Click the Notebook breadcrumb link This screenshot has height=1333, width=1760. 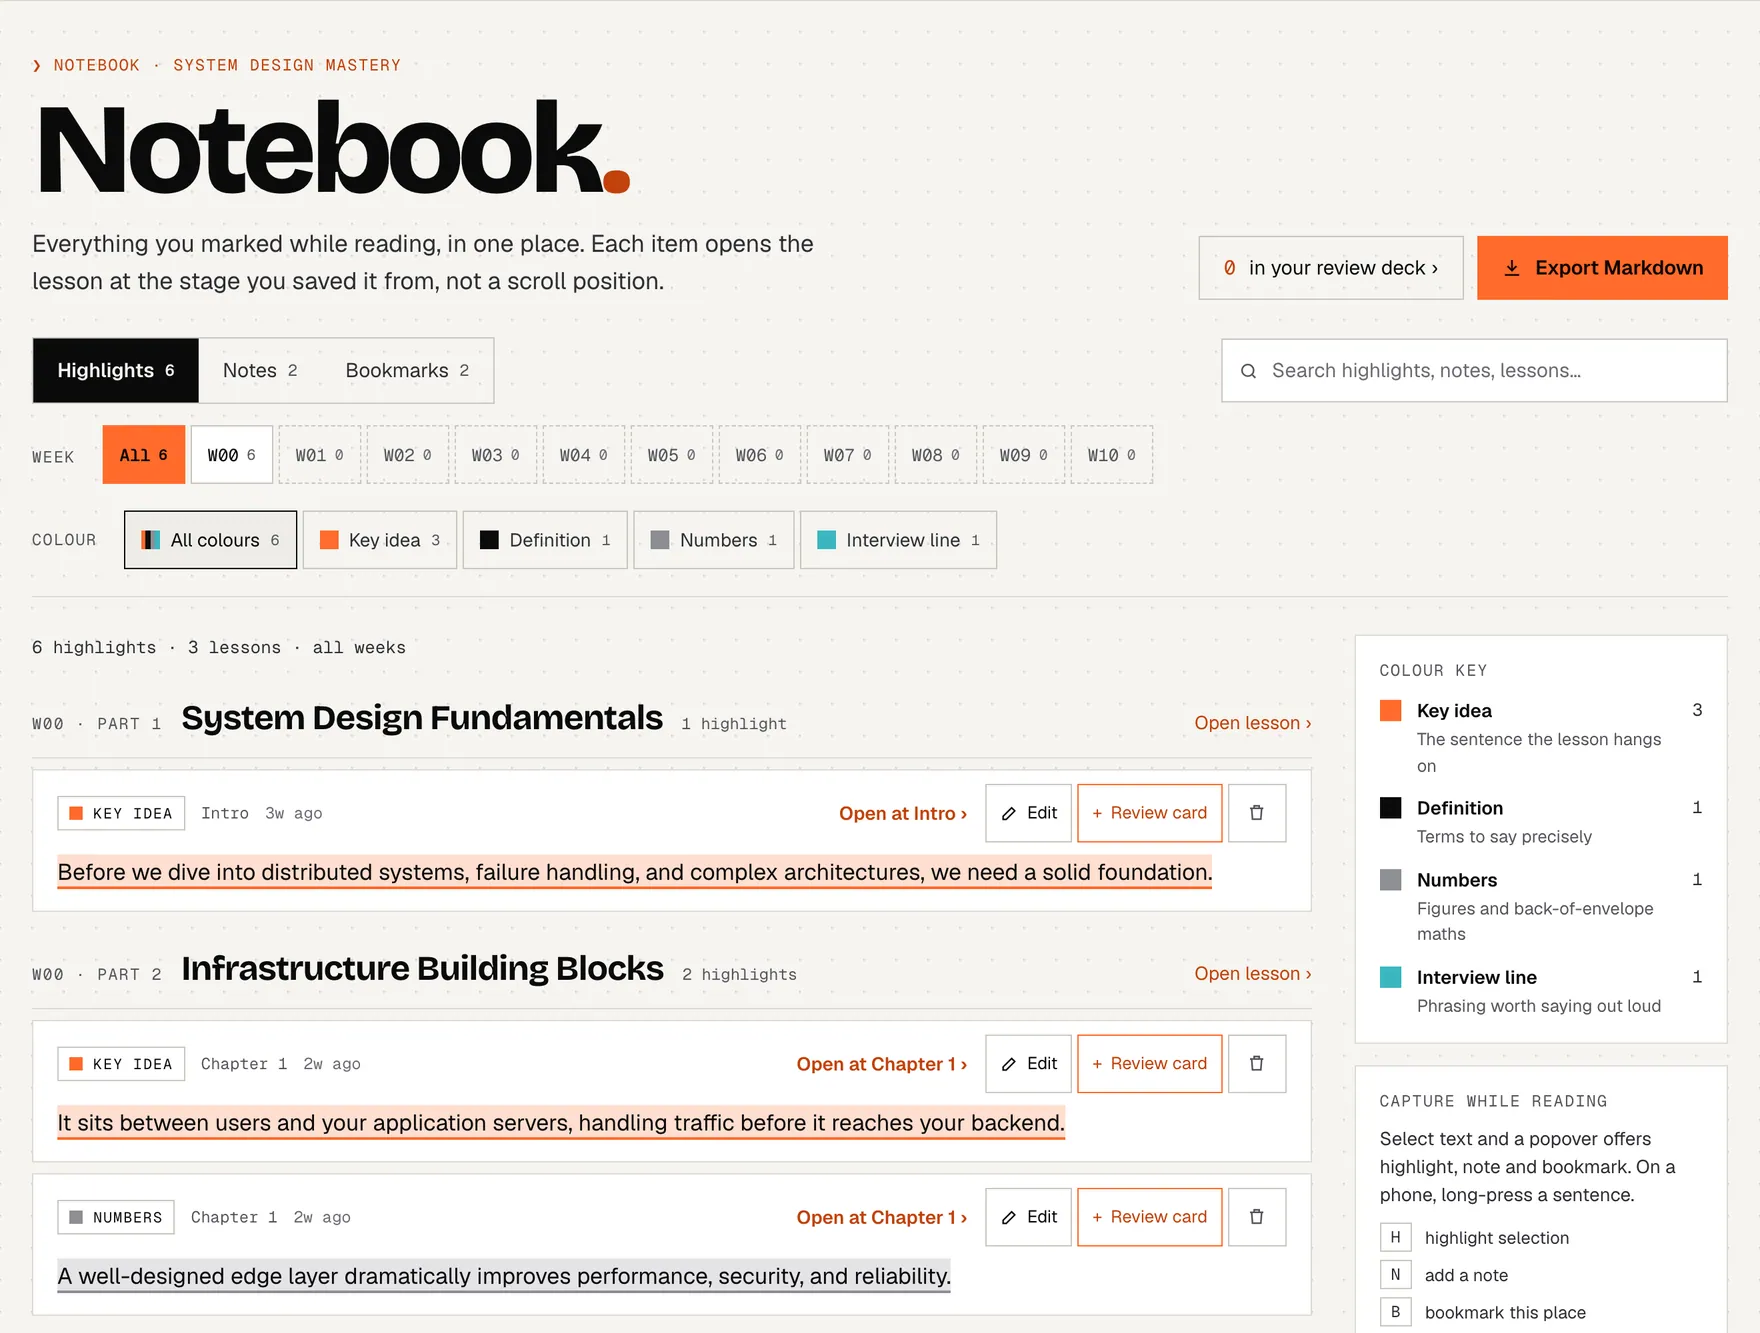[97, 65]
